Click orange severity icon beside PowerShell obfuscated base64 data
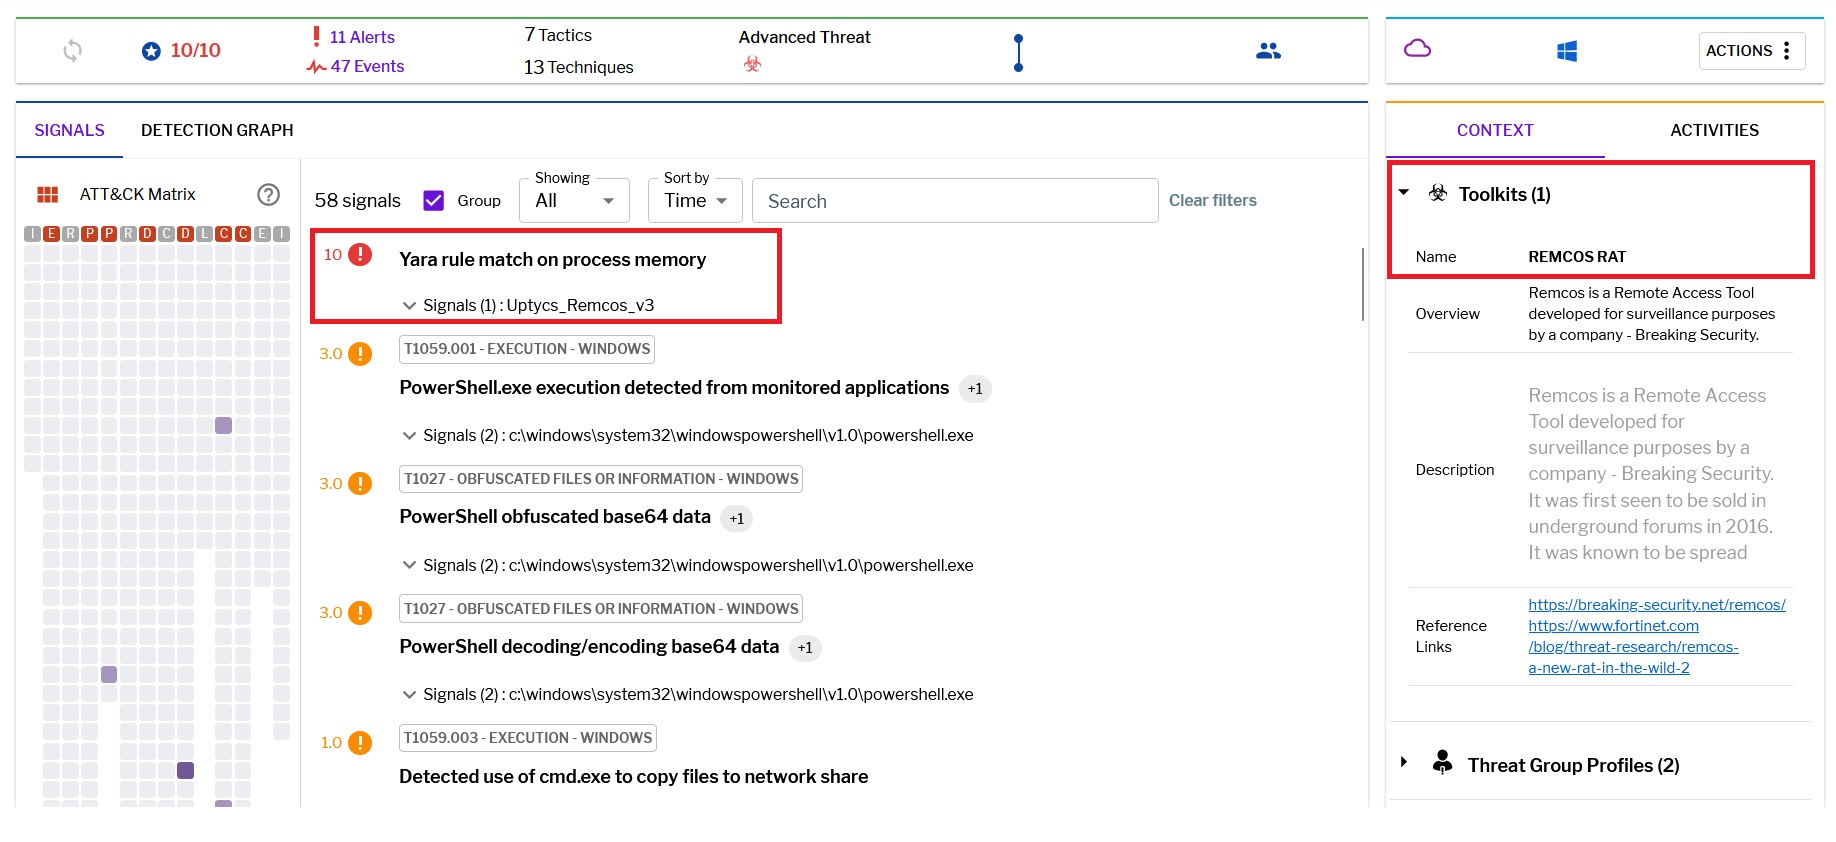 360,484
